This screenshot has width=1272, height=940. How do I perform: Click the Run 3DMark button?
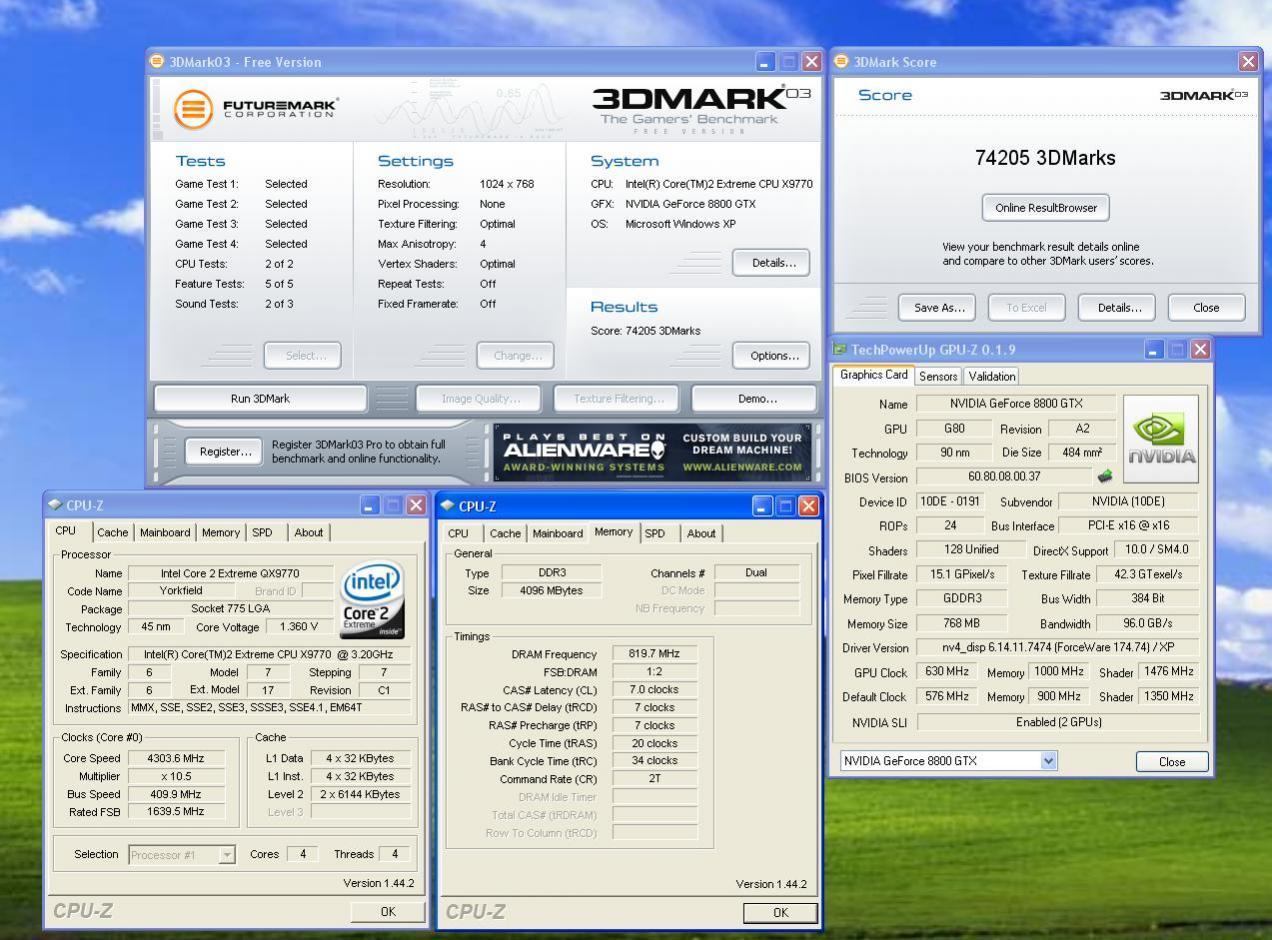coord(260,399)
